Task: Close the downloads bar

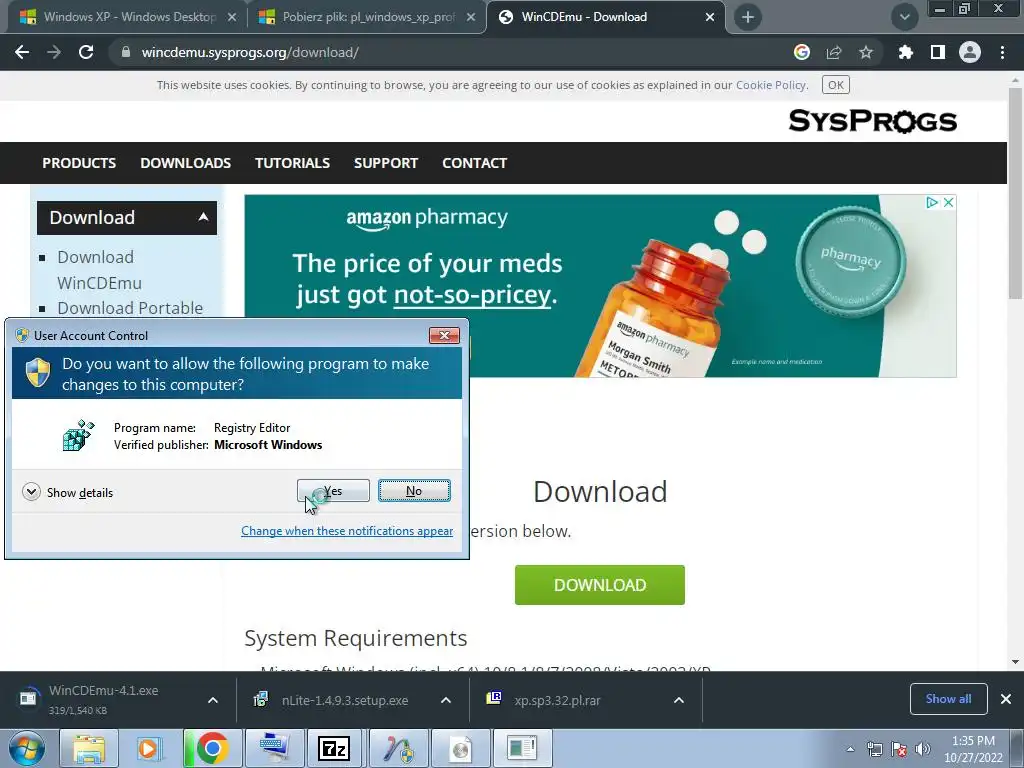Action: point(1006,699)
